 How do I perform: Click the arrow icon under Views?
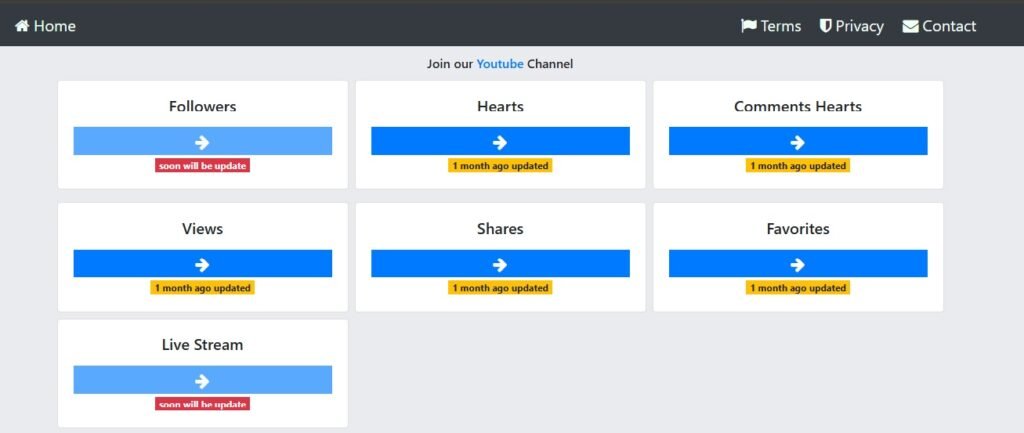tap(202, 264)
